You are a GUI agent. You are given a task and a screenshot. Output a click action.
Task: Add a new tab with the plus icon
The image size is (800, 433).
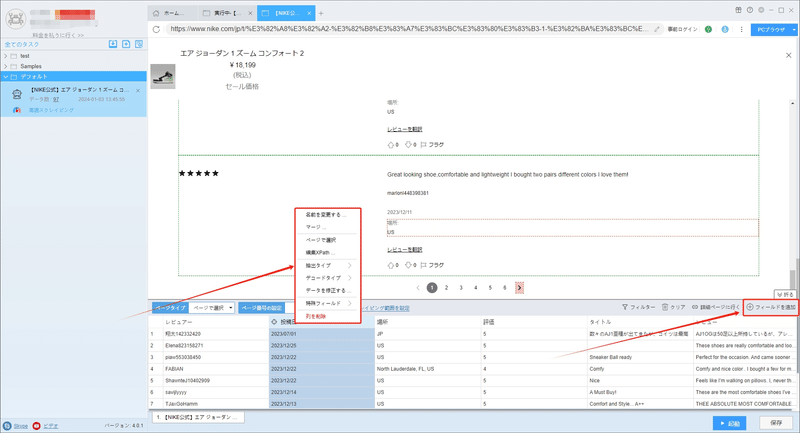[321, 13]
